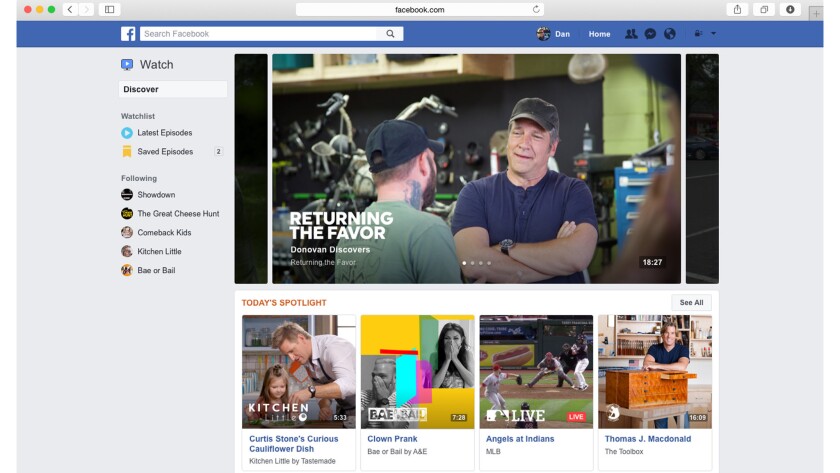Screen dimensions: 840x473
Task: Open Thomas J. Macdonald title link
Action: (x=648, y=439)
